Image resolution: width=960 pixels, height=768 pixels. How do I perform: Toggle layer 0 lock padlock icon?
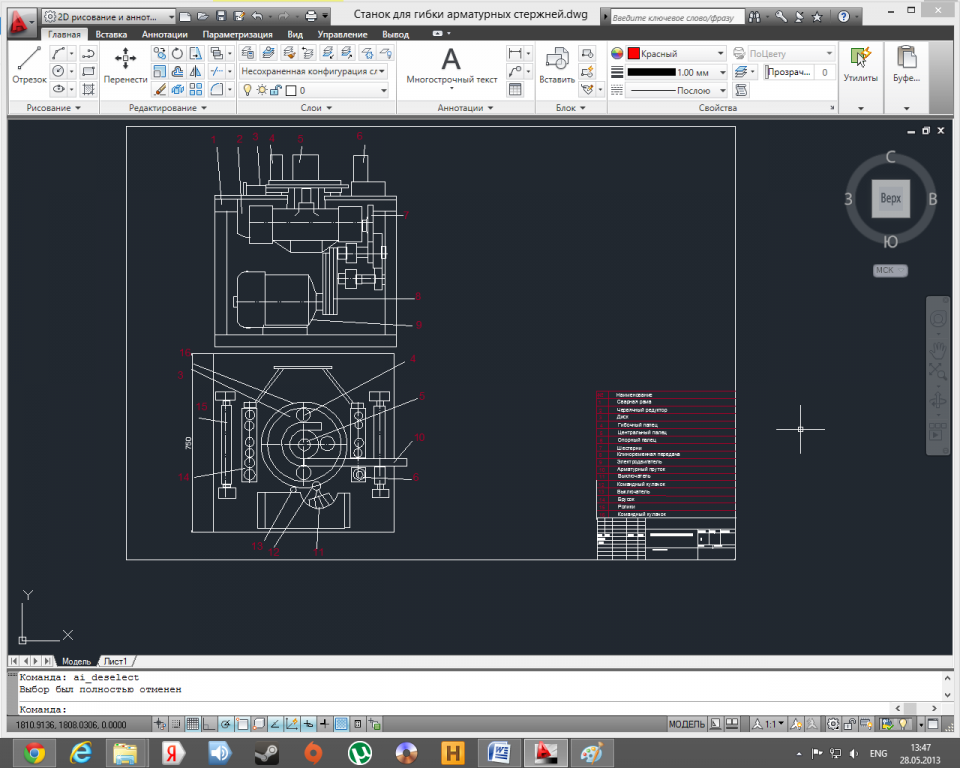tap(276, 90)
